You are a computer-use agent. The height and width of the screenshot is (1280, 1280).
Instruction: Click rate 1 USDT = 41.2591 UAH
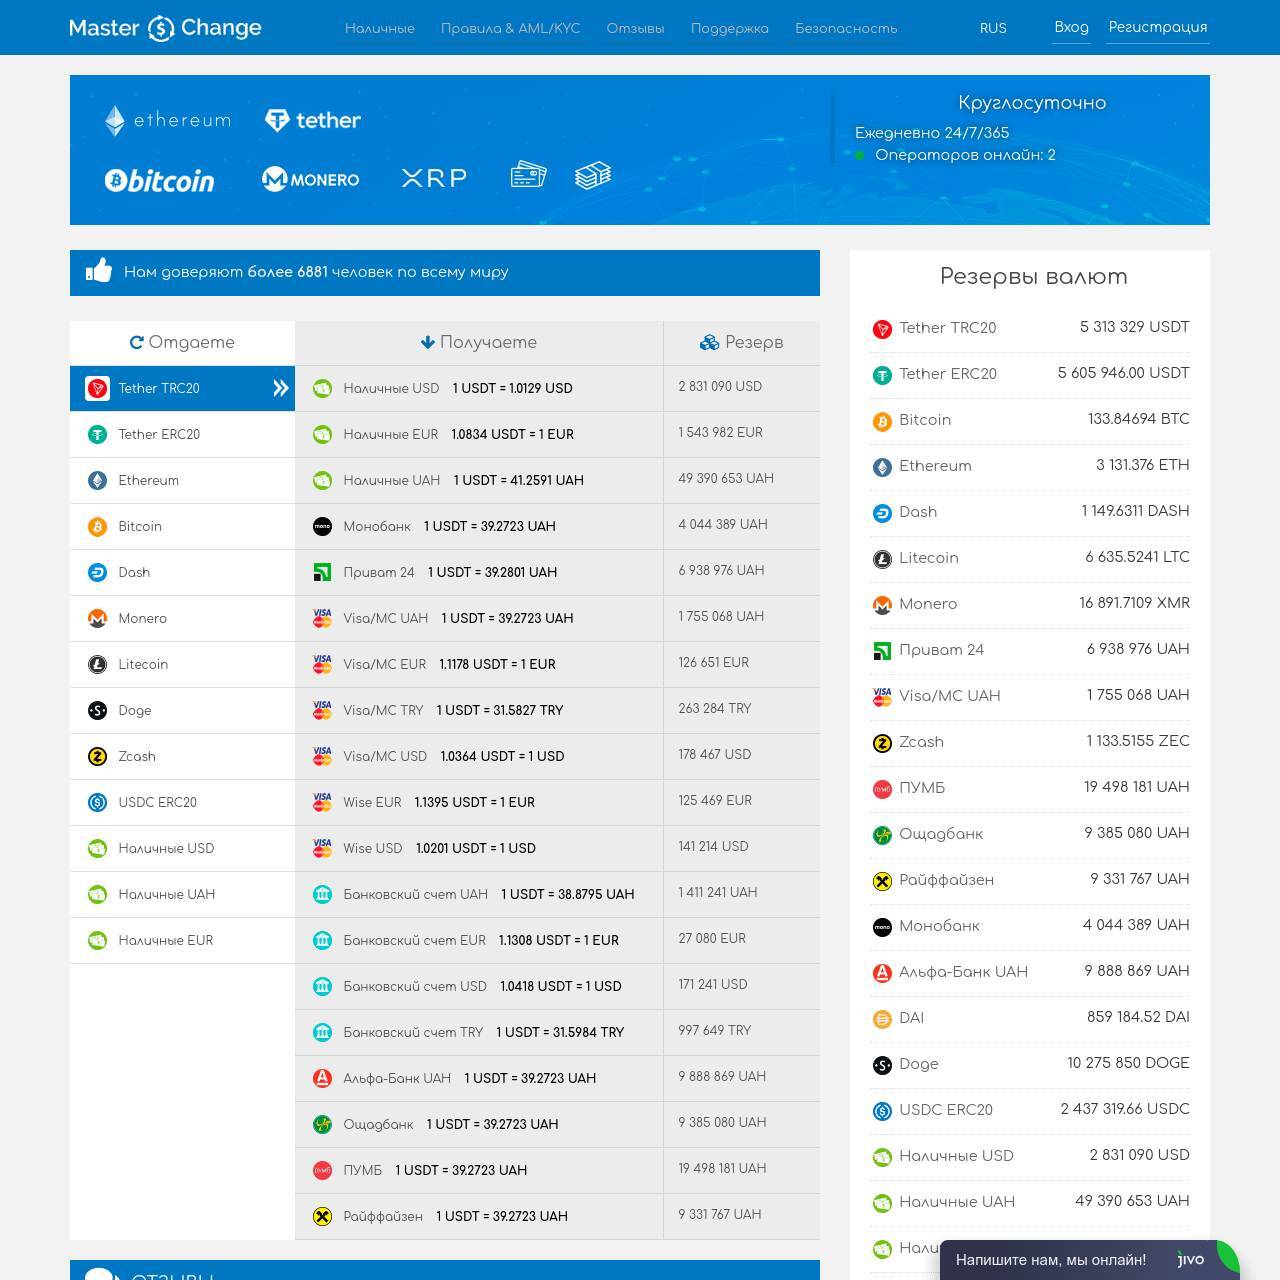tap(519, 480)
